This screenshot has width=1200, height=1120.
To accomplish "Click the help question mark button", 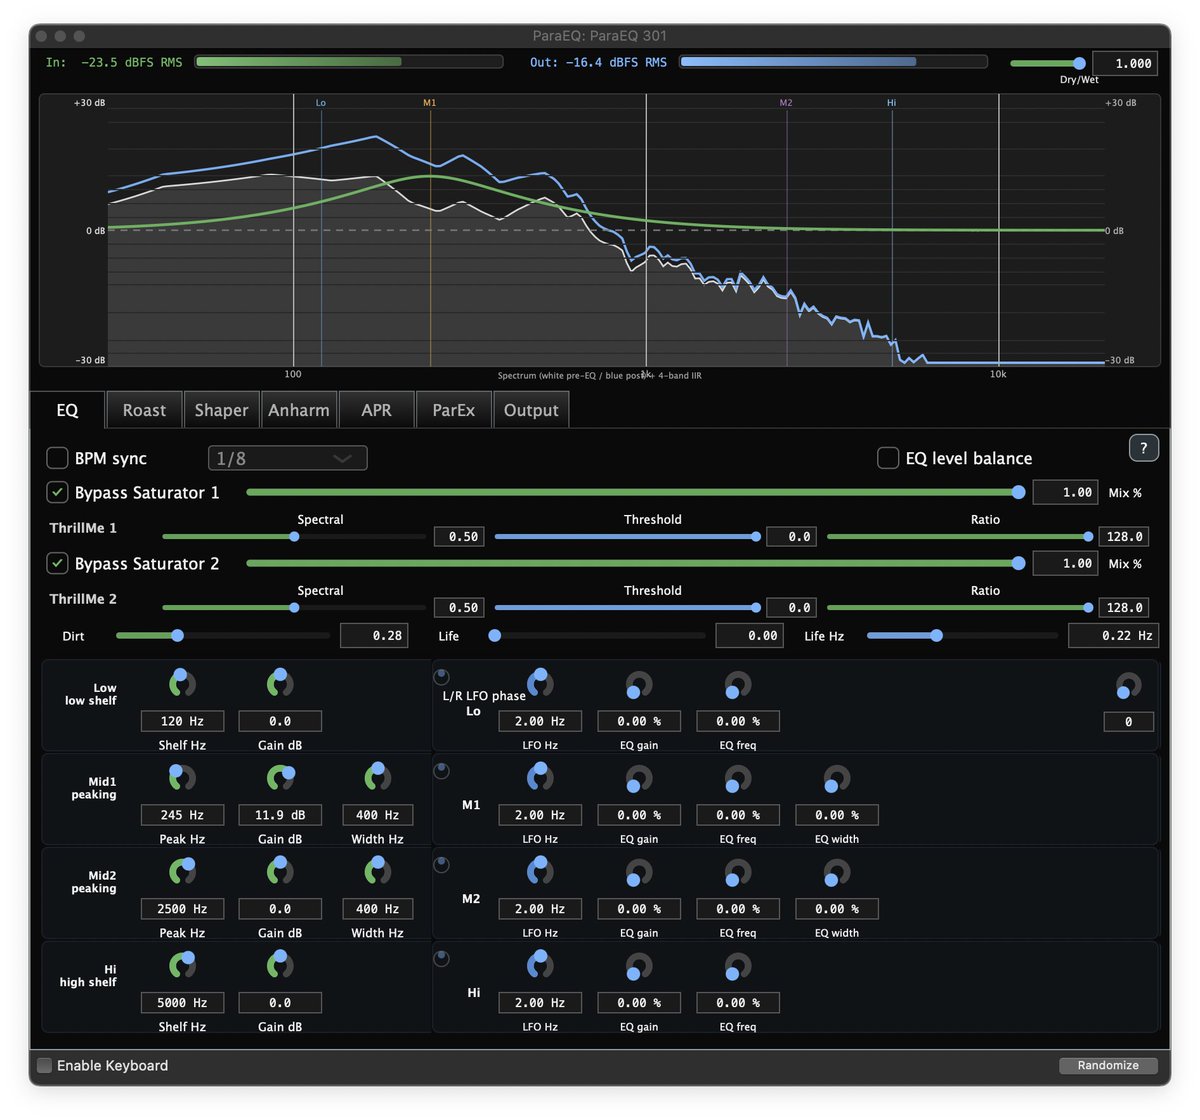I will point(1144,448).
